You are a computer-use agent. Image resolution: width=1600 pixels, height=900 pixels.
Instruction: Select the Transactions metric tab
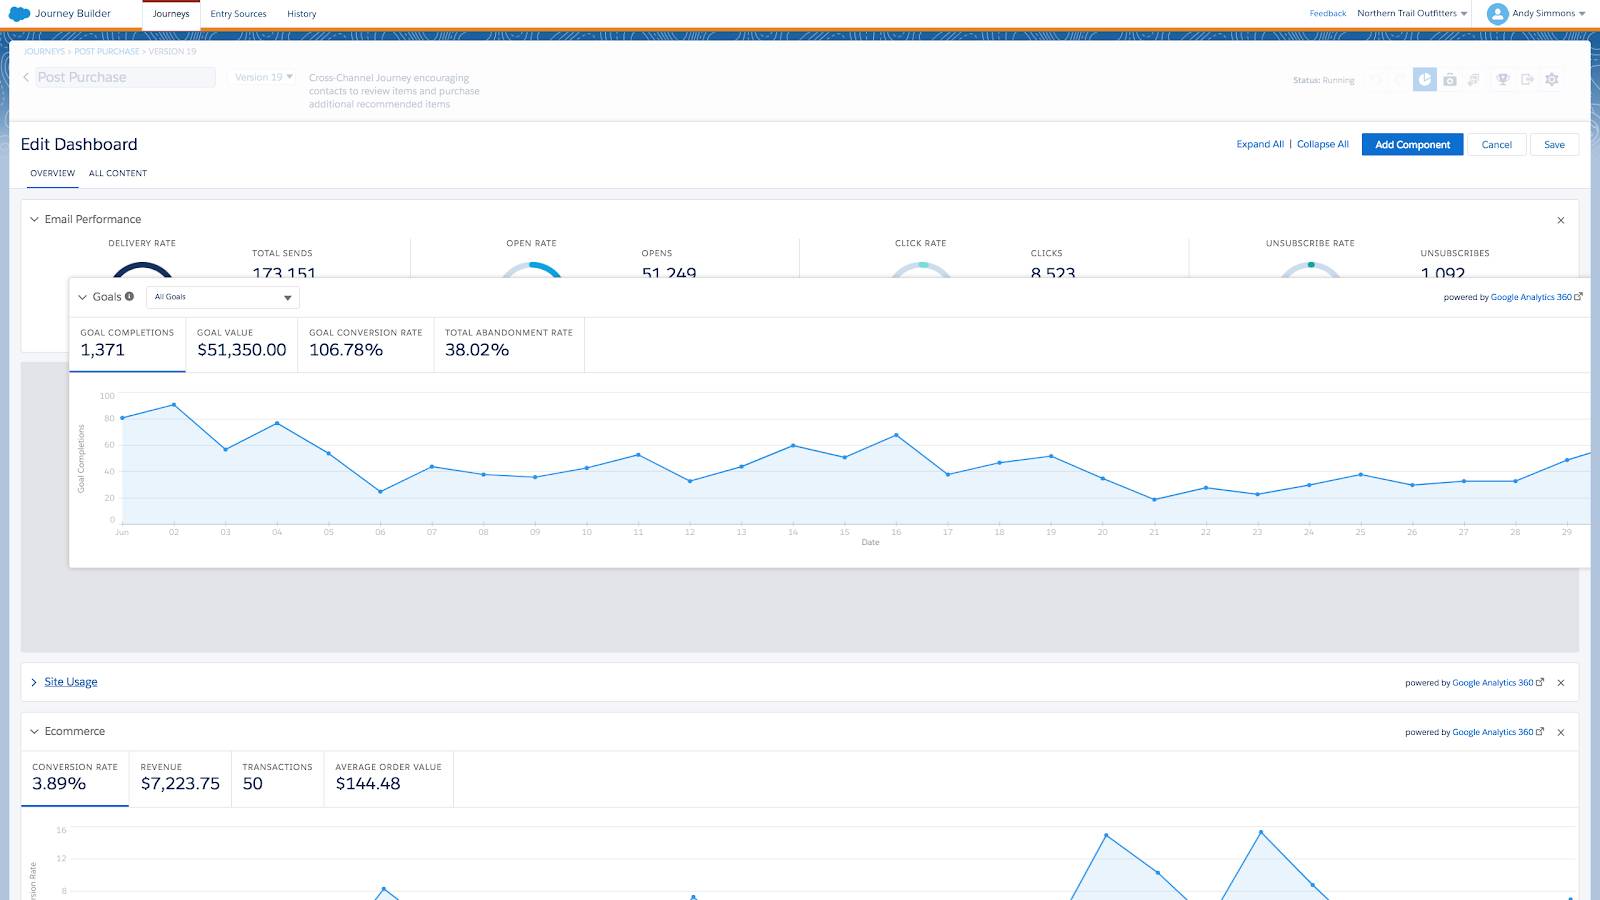pos(277,778)
